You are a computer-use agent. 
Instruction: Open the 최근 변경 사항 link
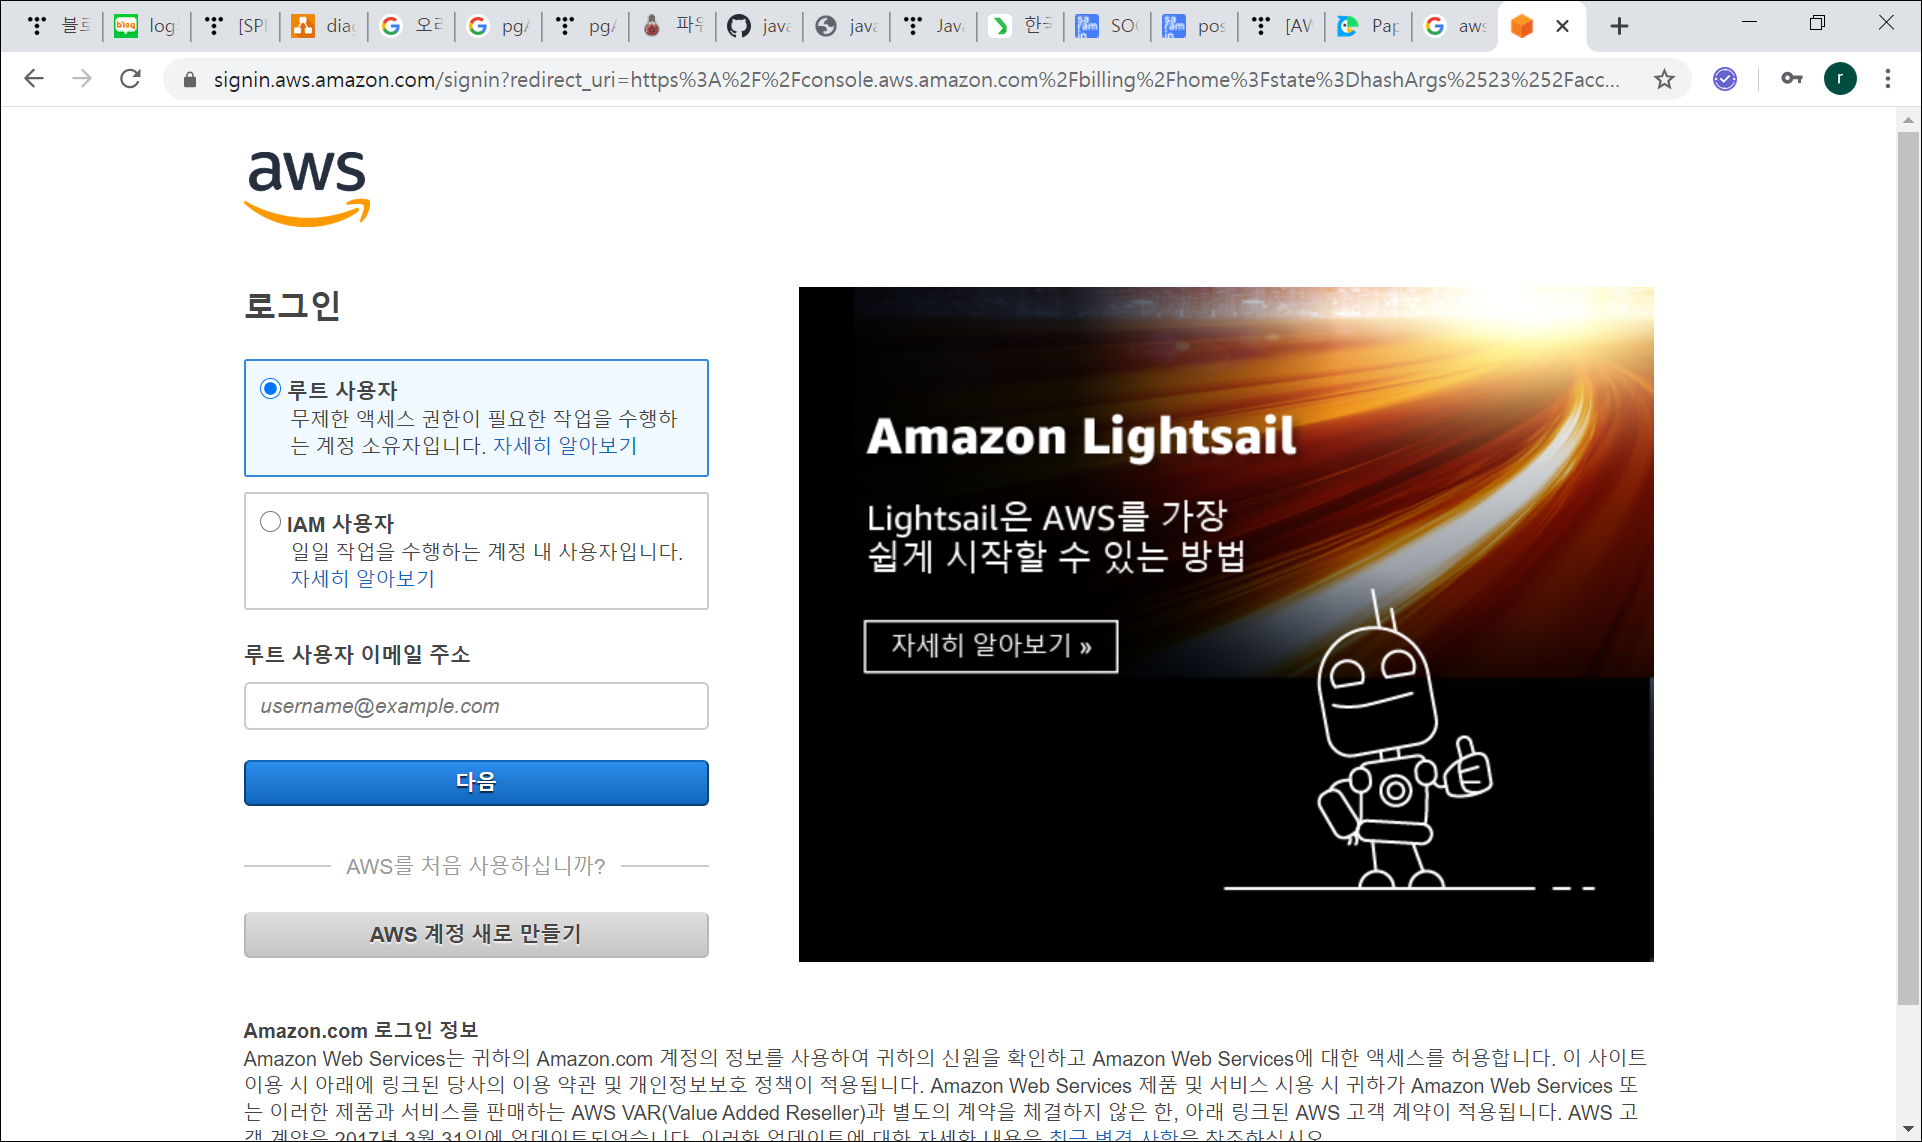pyautogui.click(x=1113, y=1136)
